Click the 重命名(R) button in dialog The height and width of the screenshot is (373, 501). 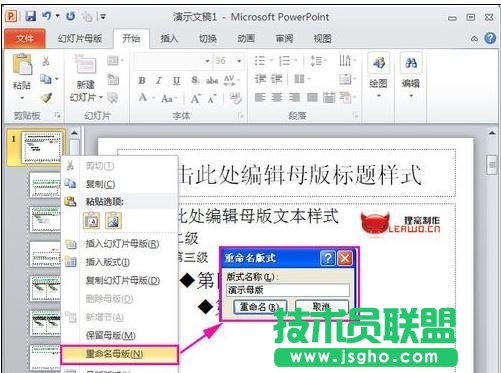(260, 306)
